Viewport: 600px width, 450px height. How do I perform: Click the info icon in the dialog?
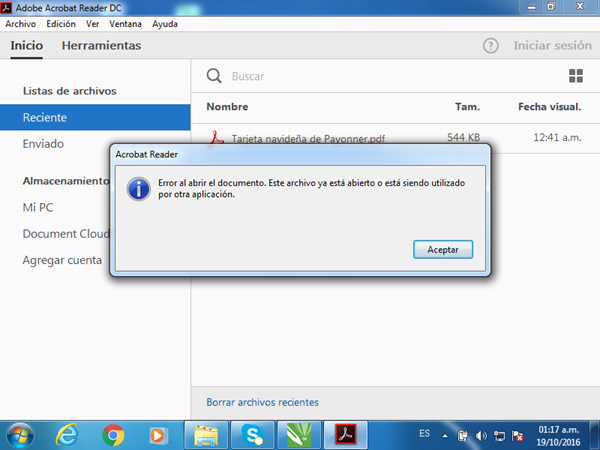click(x=139, y=189)
